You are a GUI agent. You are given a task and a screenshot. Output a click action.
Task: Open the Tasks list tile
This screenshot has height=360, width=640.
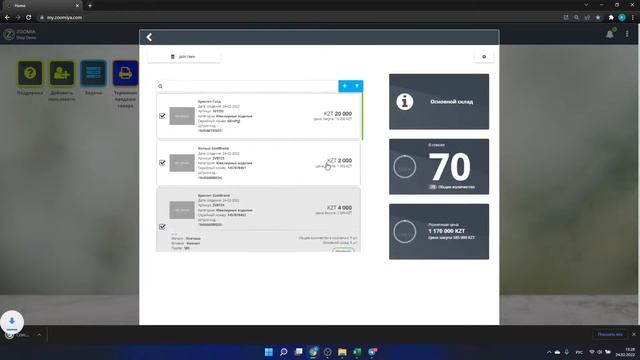pyautogui.click(x=93, y=73)
